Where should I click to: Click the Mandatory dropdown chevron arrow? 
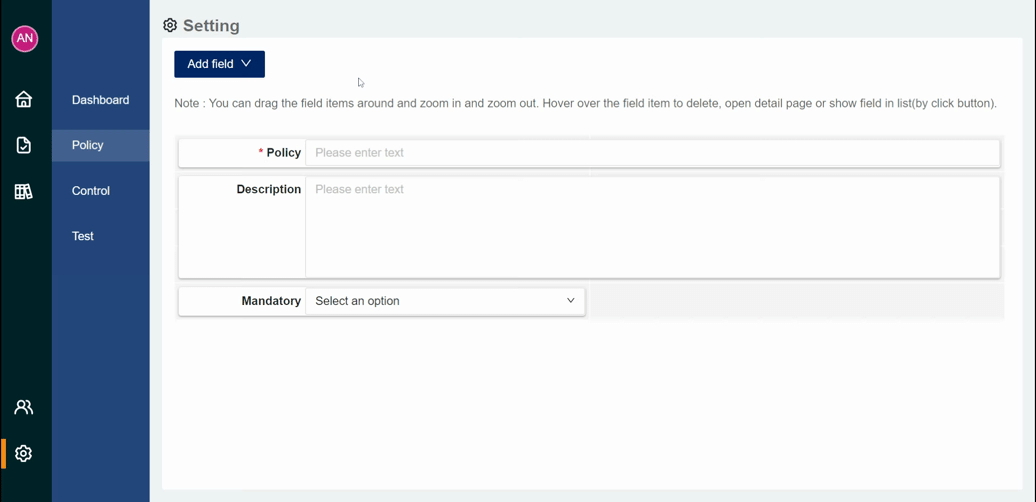(571, 301)
